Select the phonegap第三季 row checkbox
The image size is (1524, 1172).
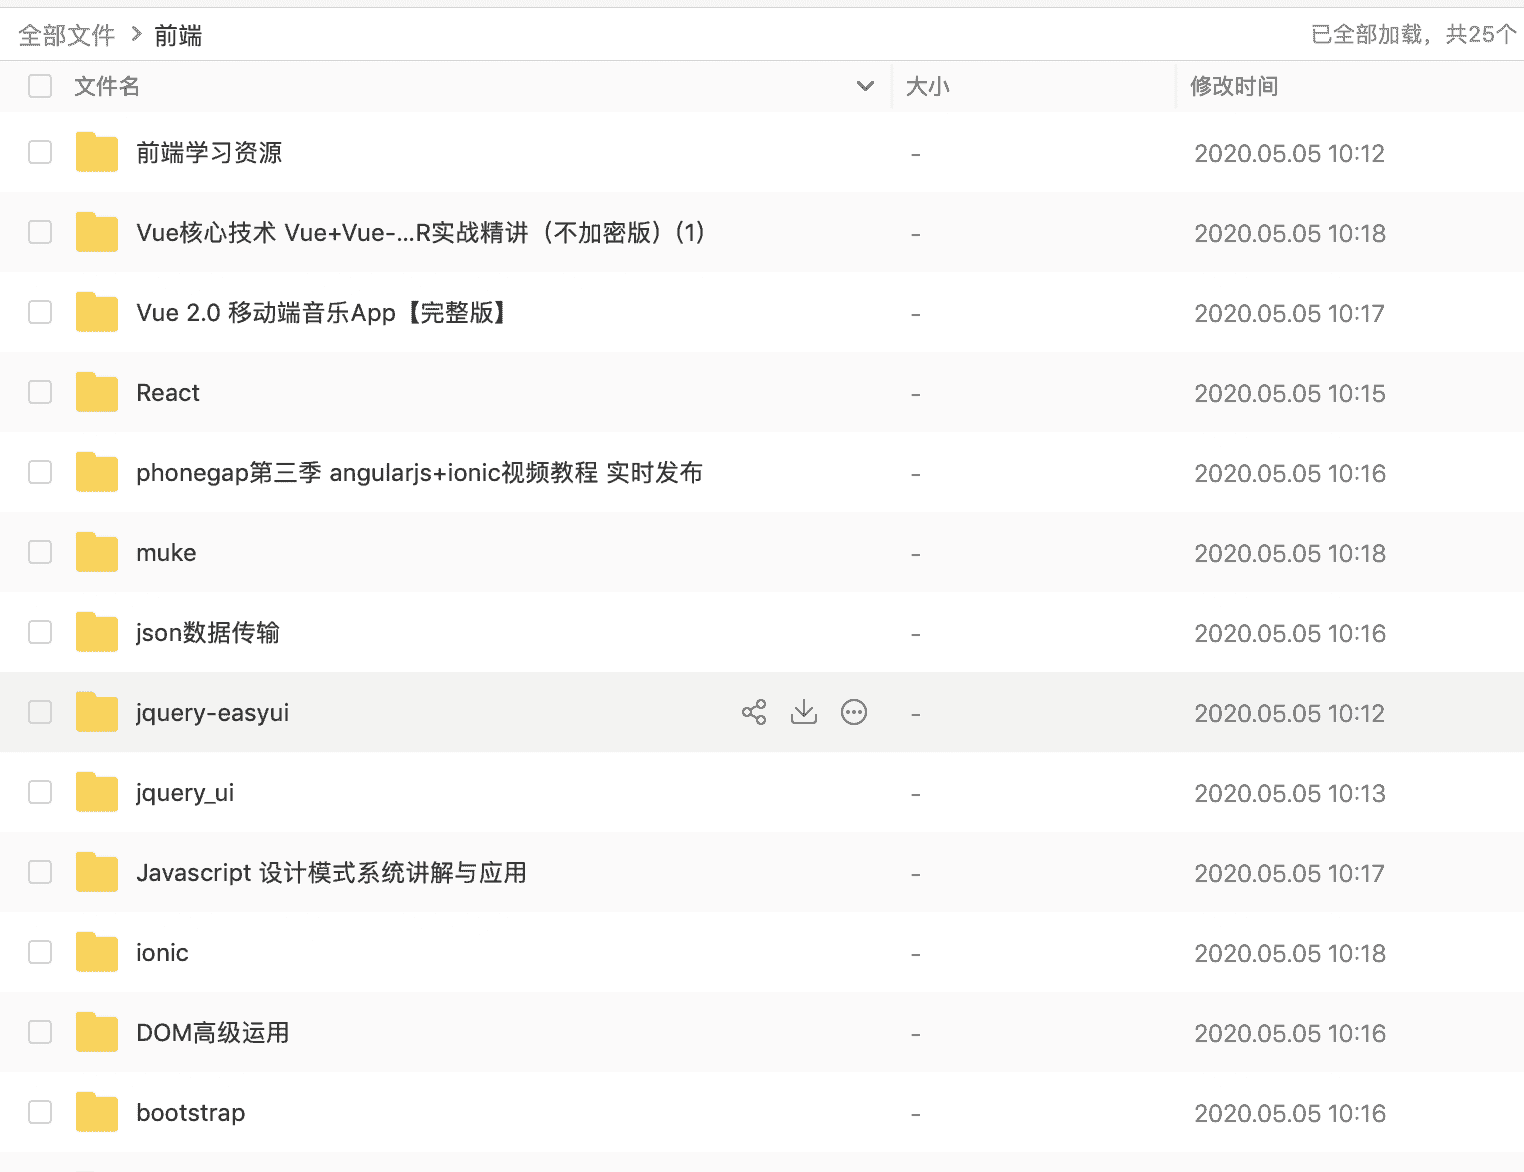40,472
